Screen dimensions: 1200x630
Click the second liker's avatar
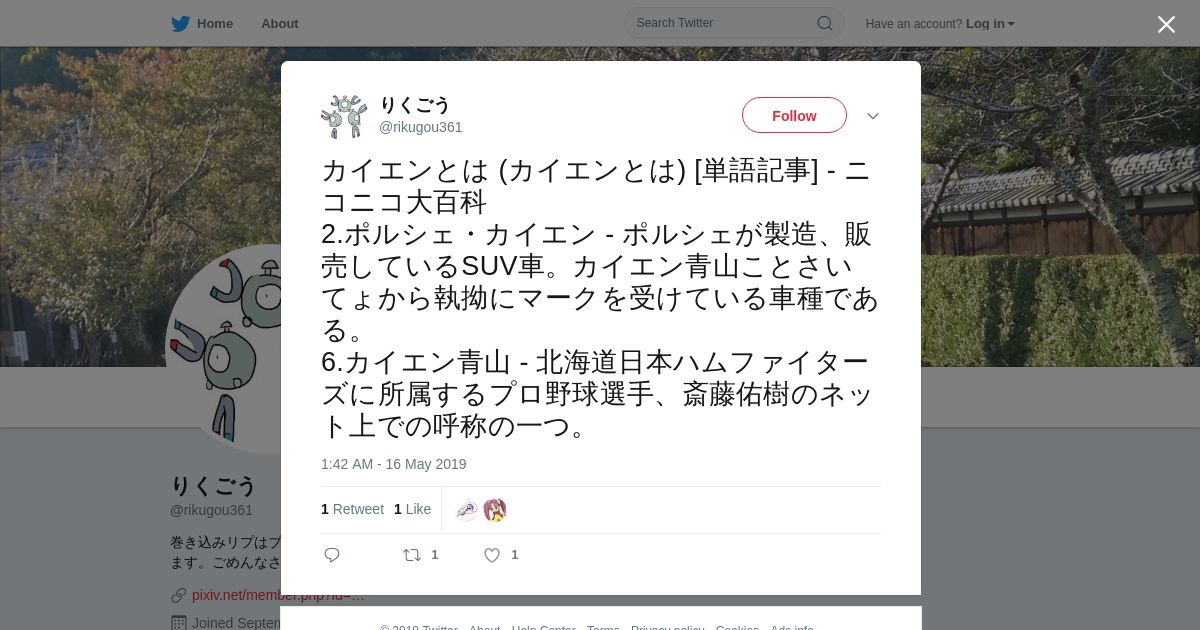point(495,510)
